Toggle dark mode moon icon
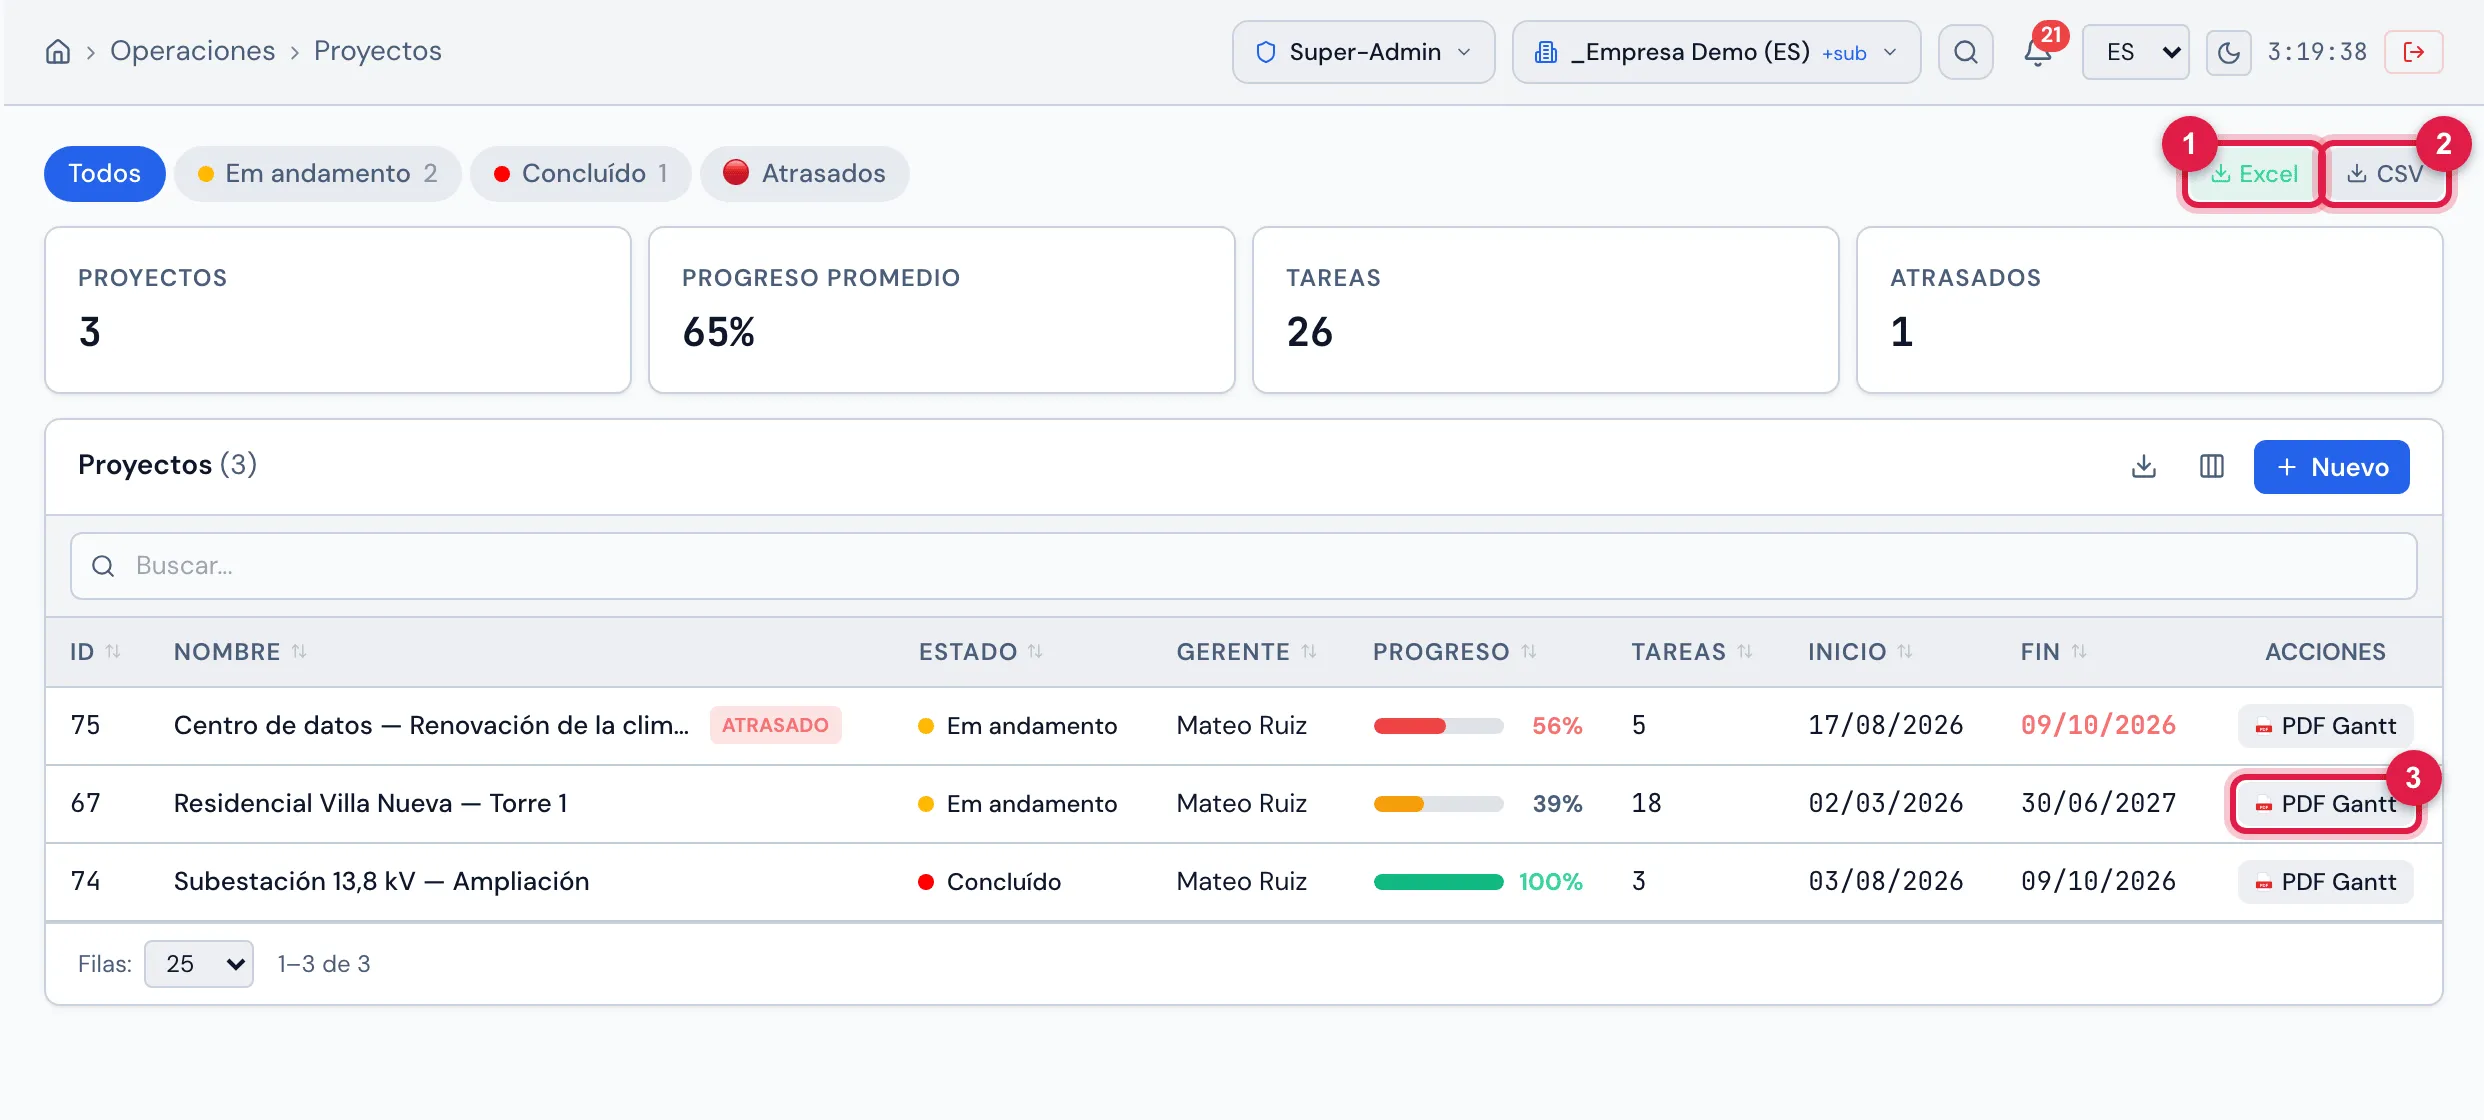This screenshot has width=2484, height=1120. tap(2228, 52)
